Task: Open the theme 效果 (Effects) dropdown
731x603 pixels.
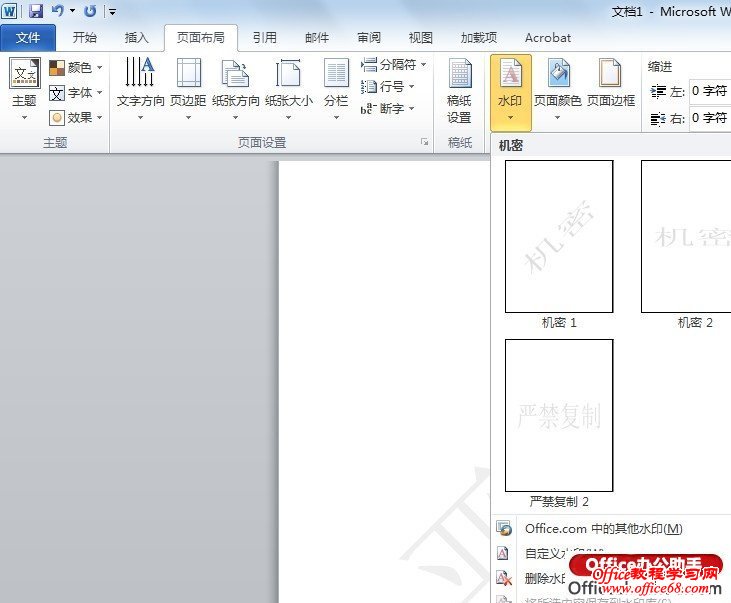Action: pos(76,118)
